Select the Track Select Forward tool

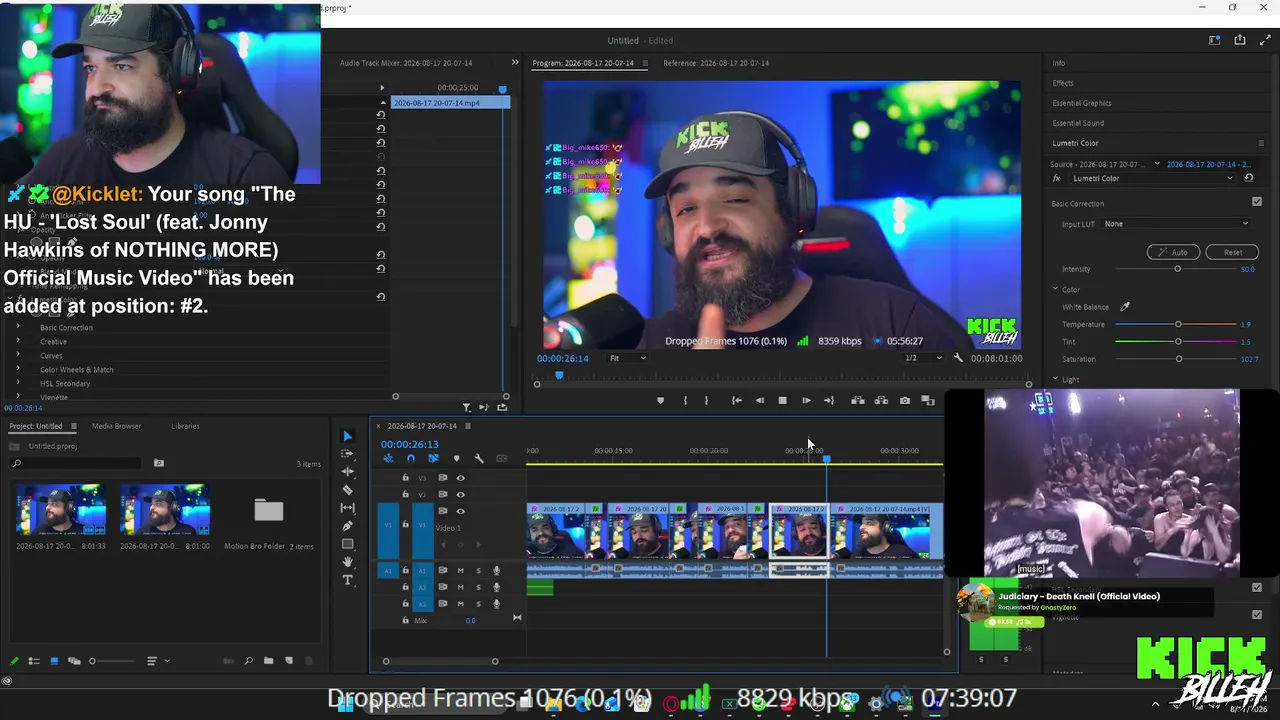(347, 454)
